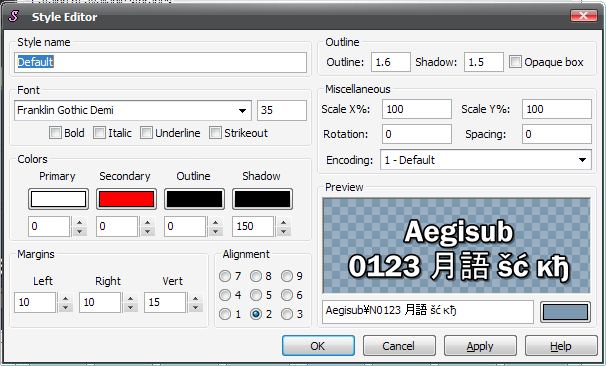Click the preview text input field
Viewport: 606px width, 366px height.
[x=428, y=312]
